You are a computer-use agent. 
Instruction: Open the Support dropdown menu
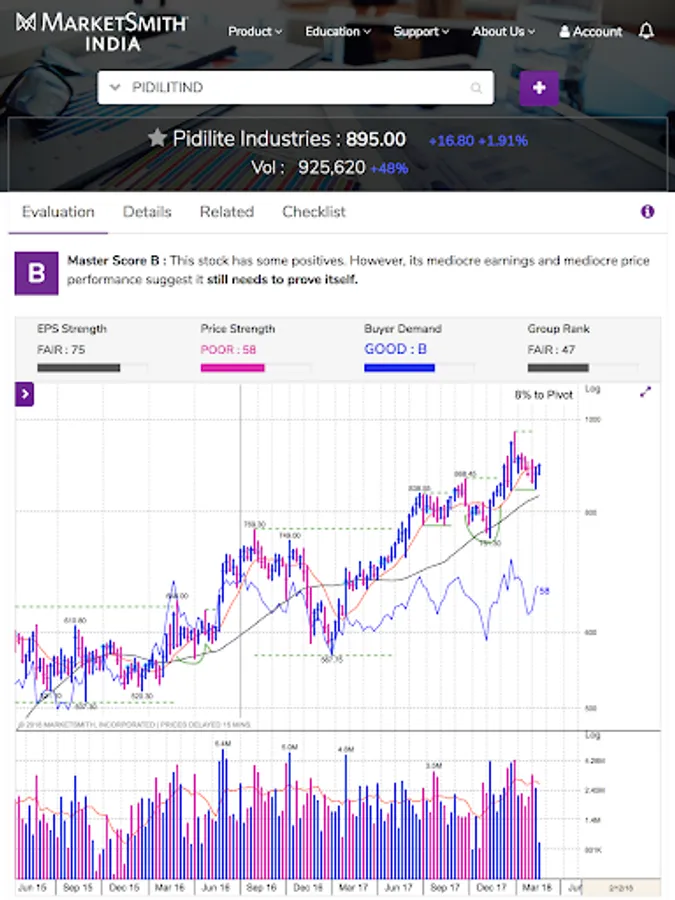[x=421, y=31]
